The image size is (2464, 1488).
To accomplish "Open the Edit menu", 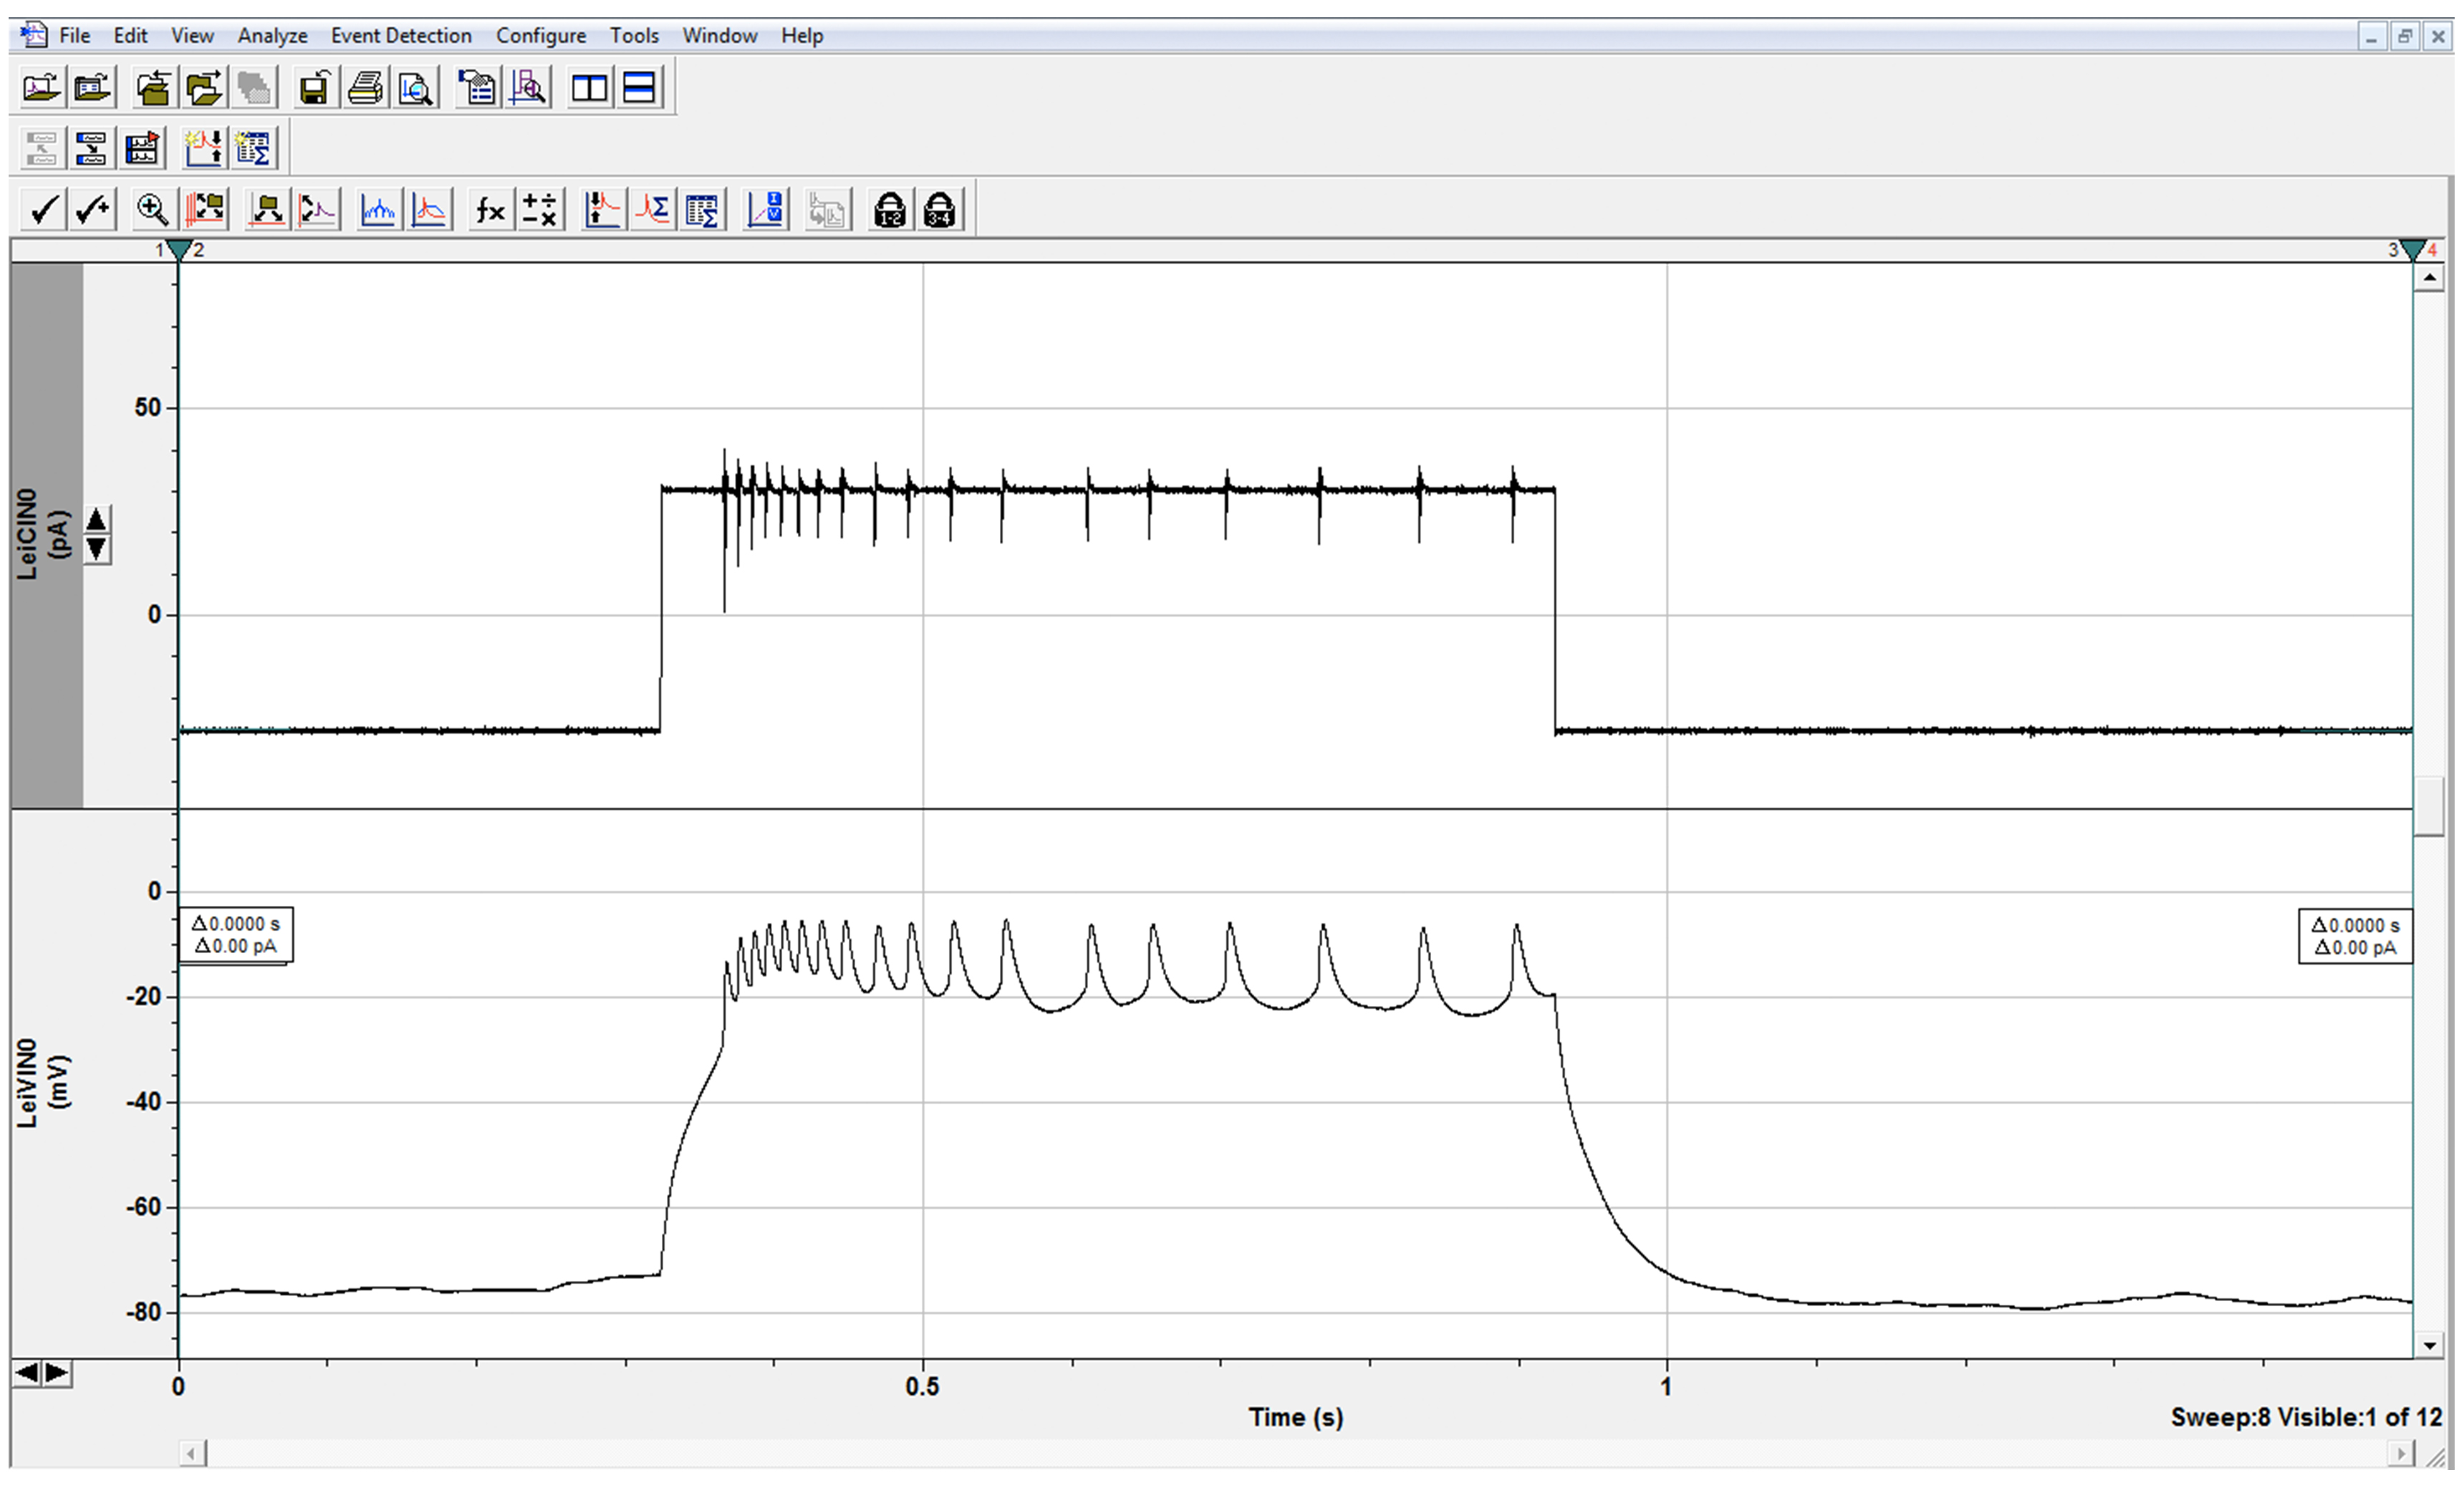I will [x=130, y=36].
